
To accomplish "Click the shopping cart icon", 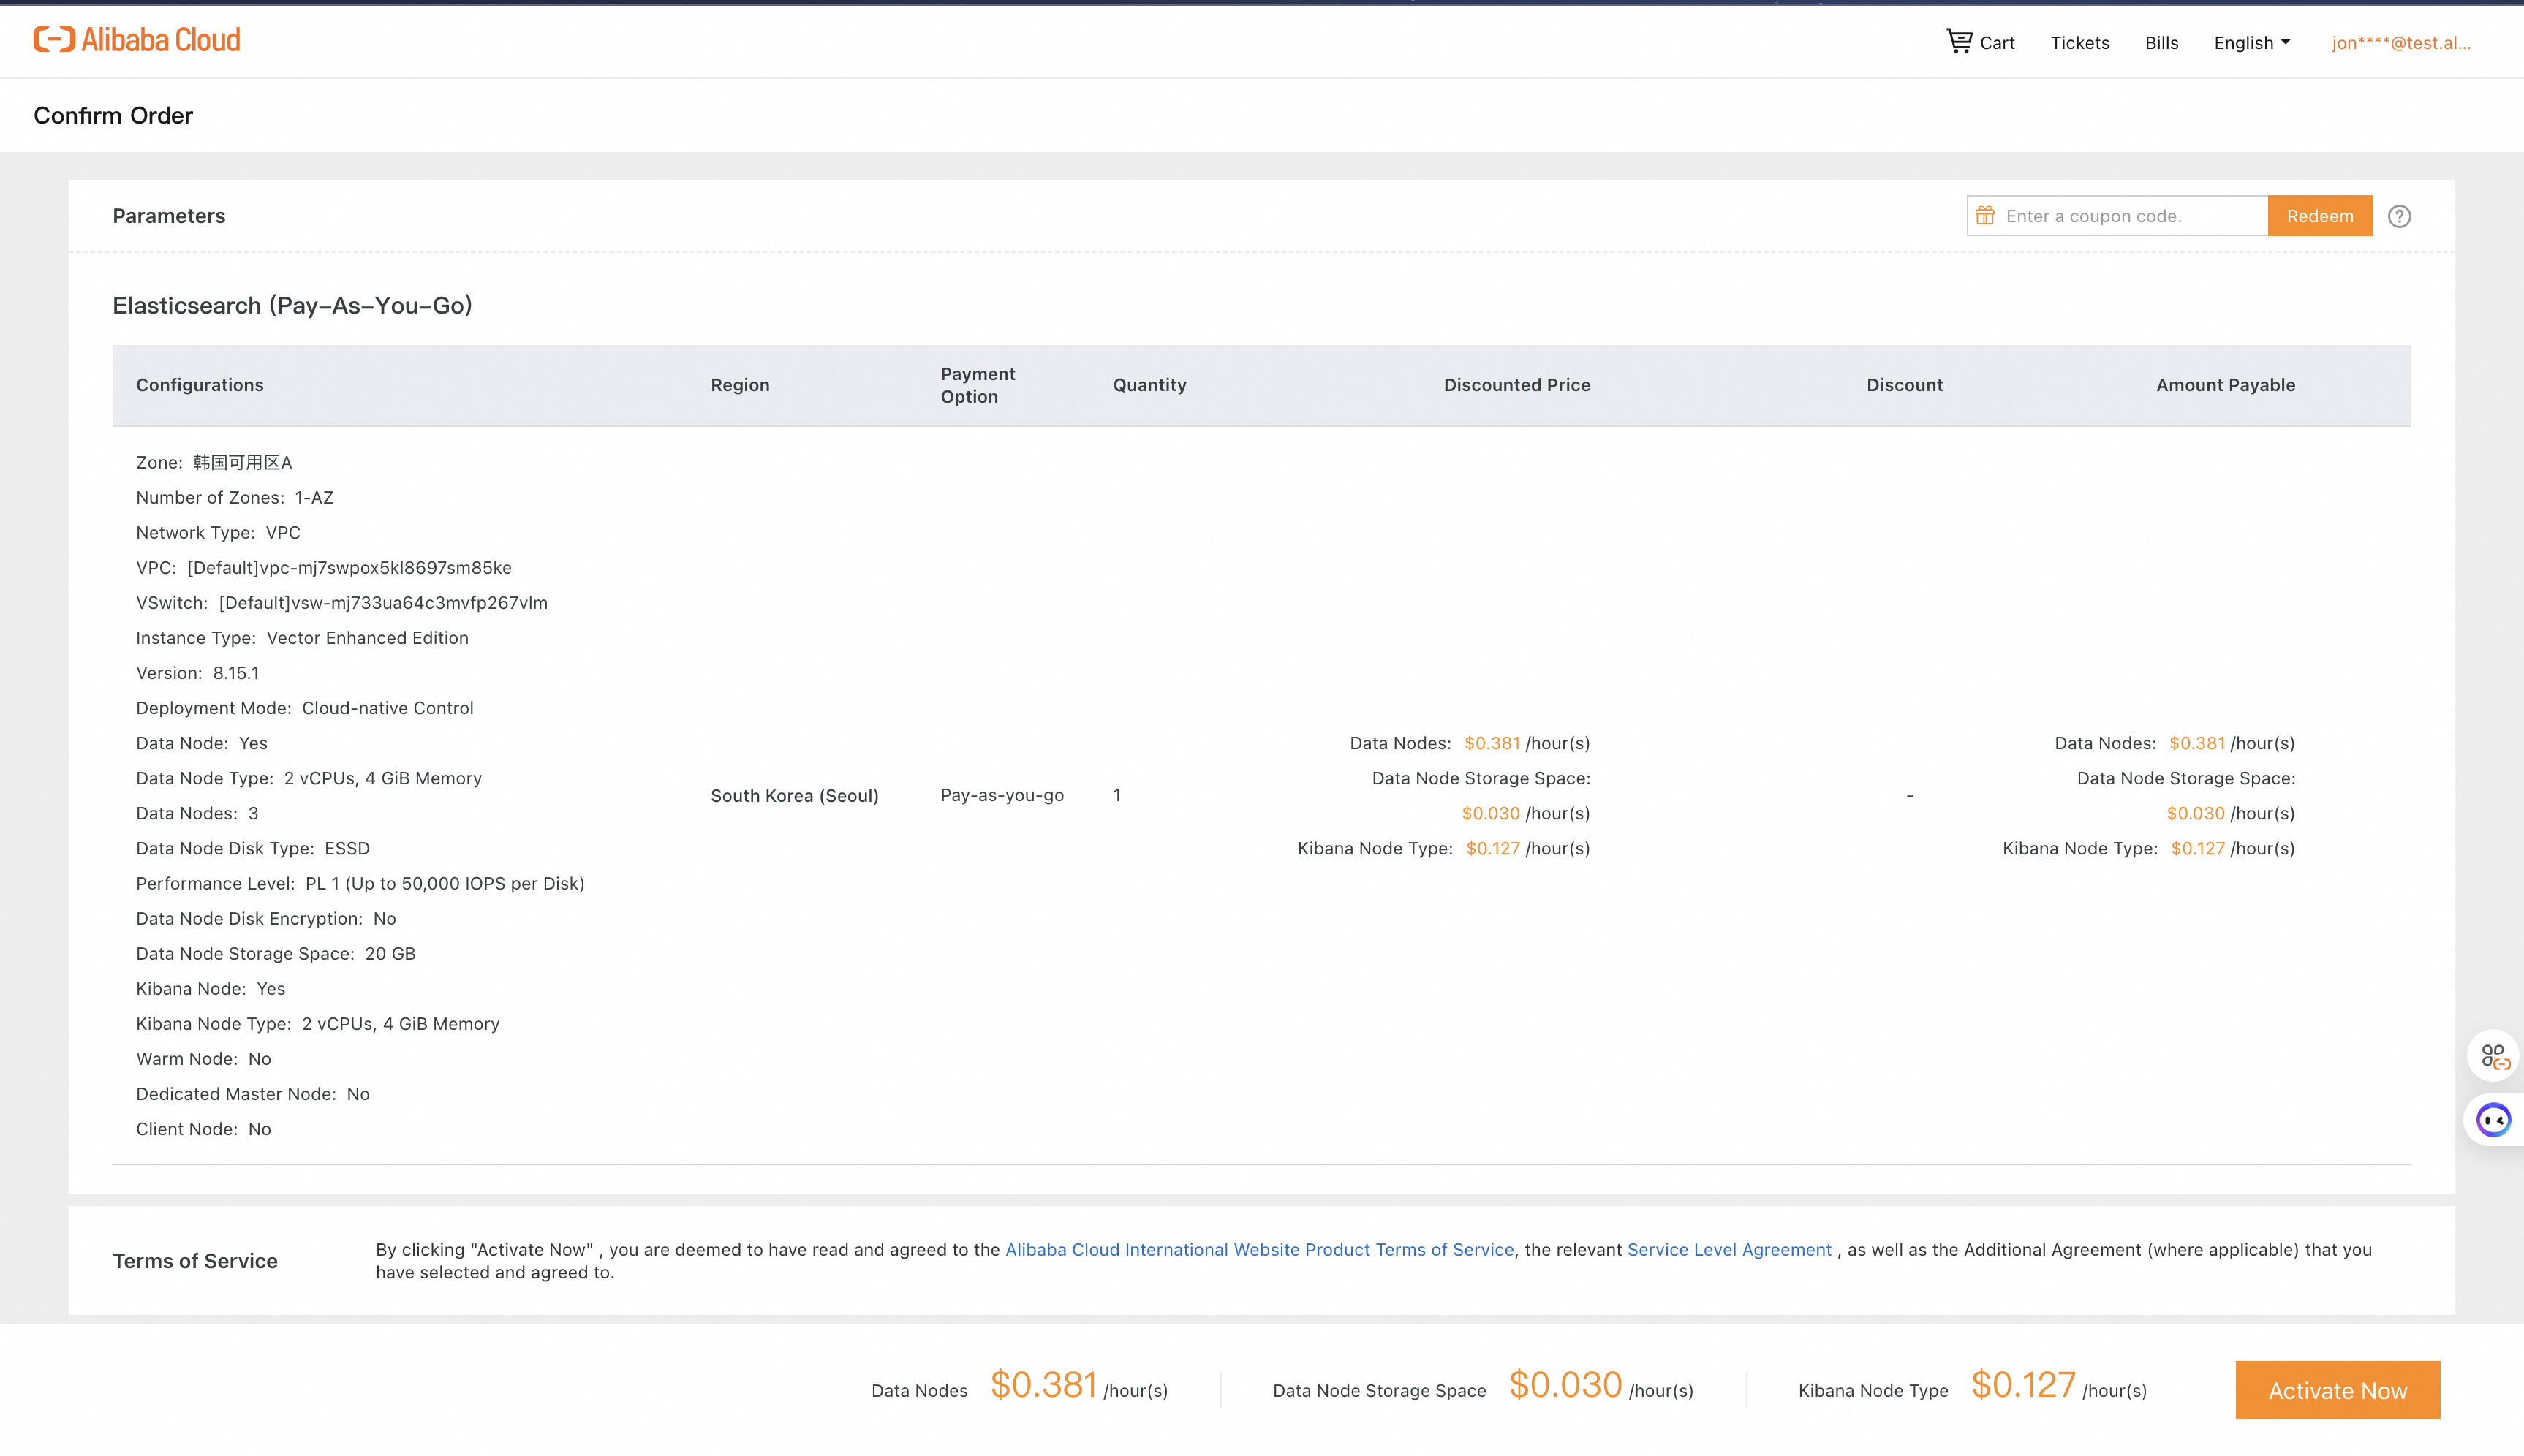I will point(1958,41).
